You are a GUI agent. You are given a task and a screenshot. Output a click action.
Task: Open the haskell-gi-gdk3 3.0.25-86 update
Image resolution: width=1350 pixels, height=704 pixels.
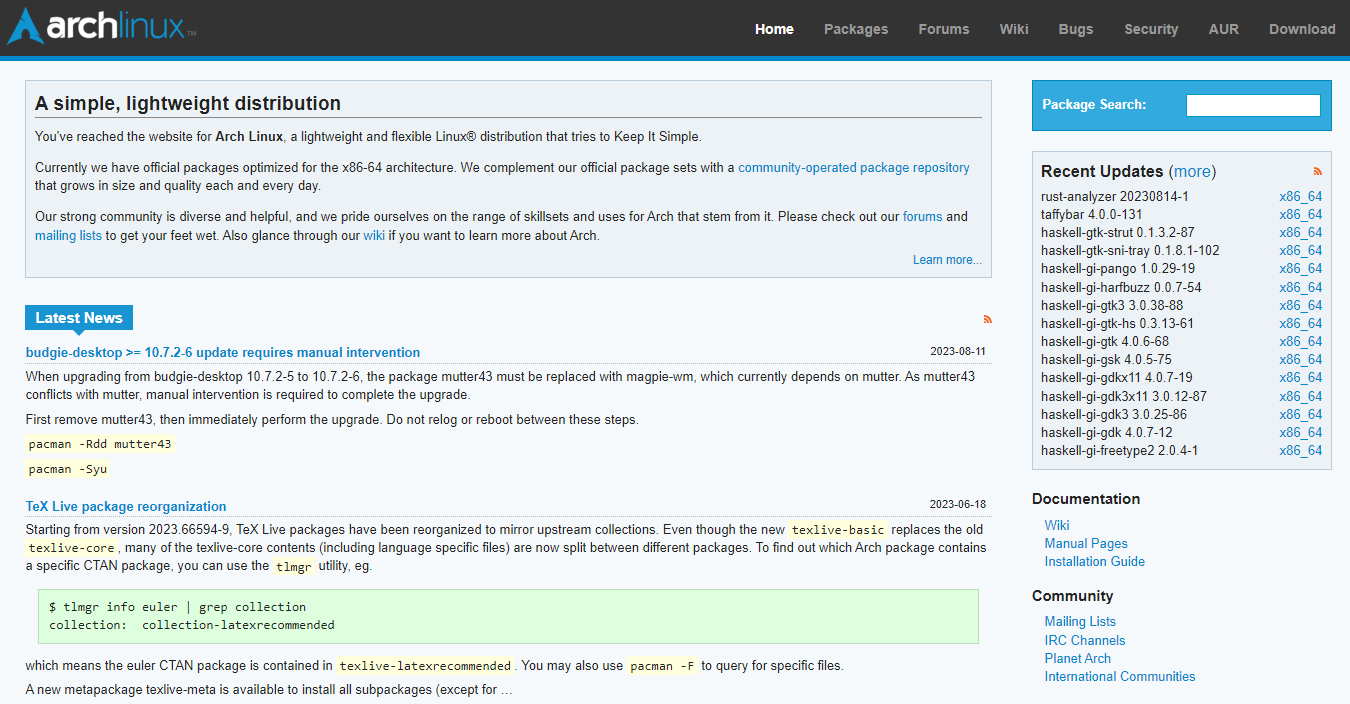1114,415
